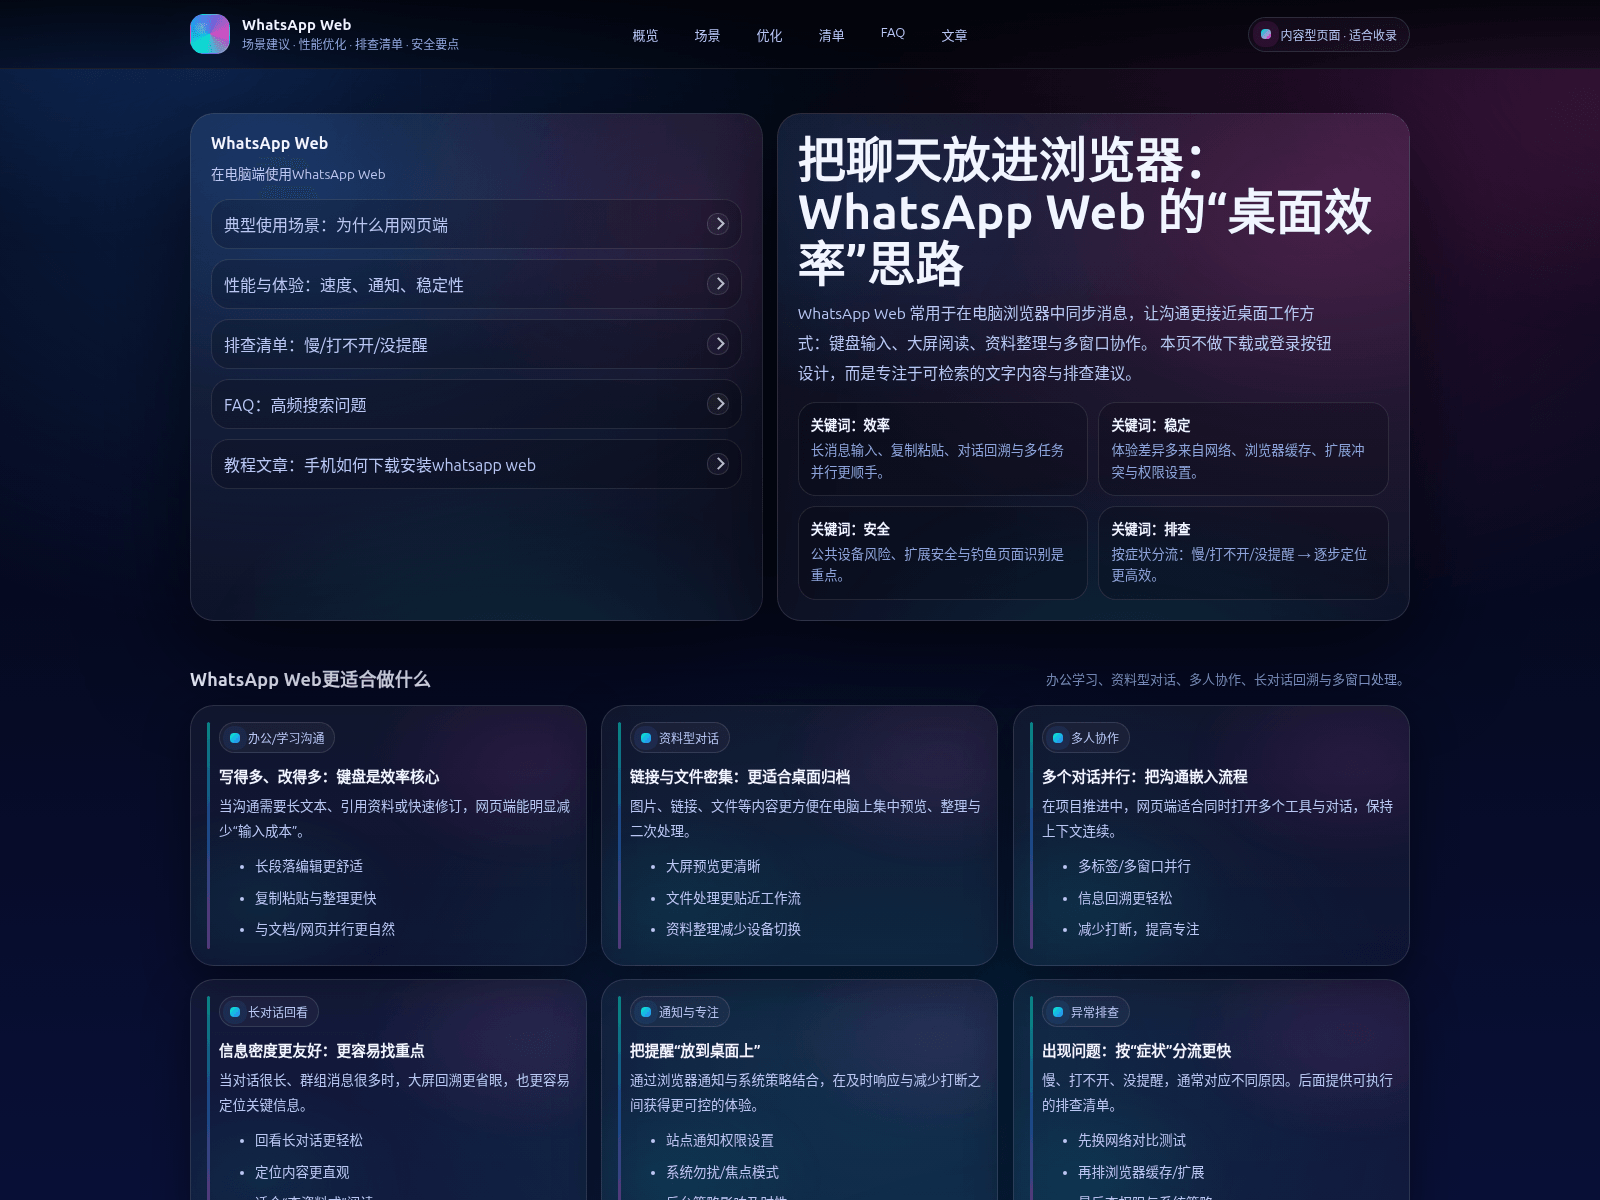The width and height of the screenshot is (1600, 1200).
Task: Click the blue dot in 办公/学习沟通 tag
Action: [235, 738]
